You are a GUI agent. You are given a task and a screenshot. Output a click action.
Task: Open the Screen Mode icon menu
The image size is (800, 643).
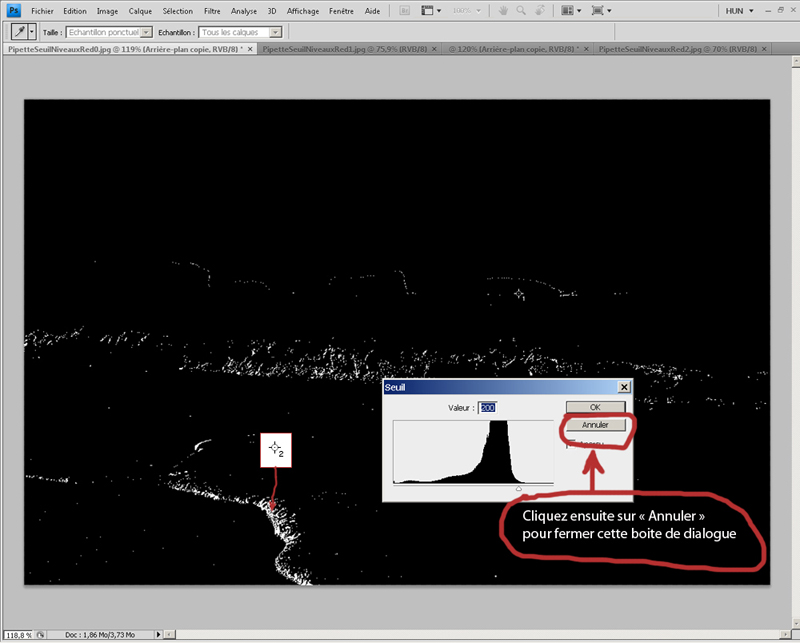pos(601,11)
